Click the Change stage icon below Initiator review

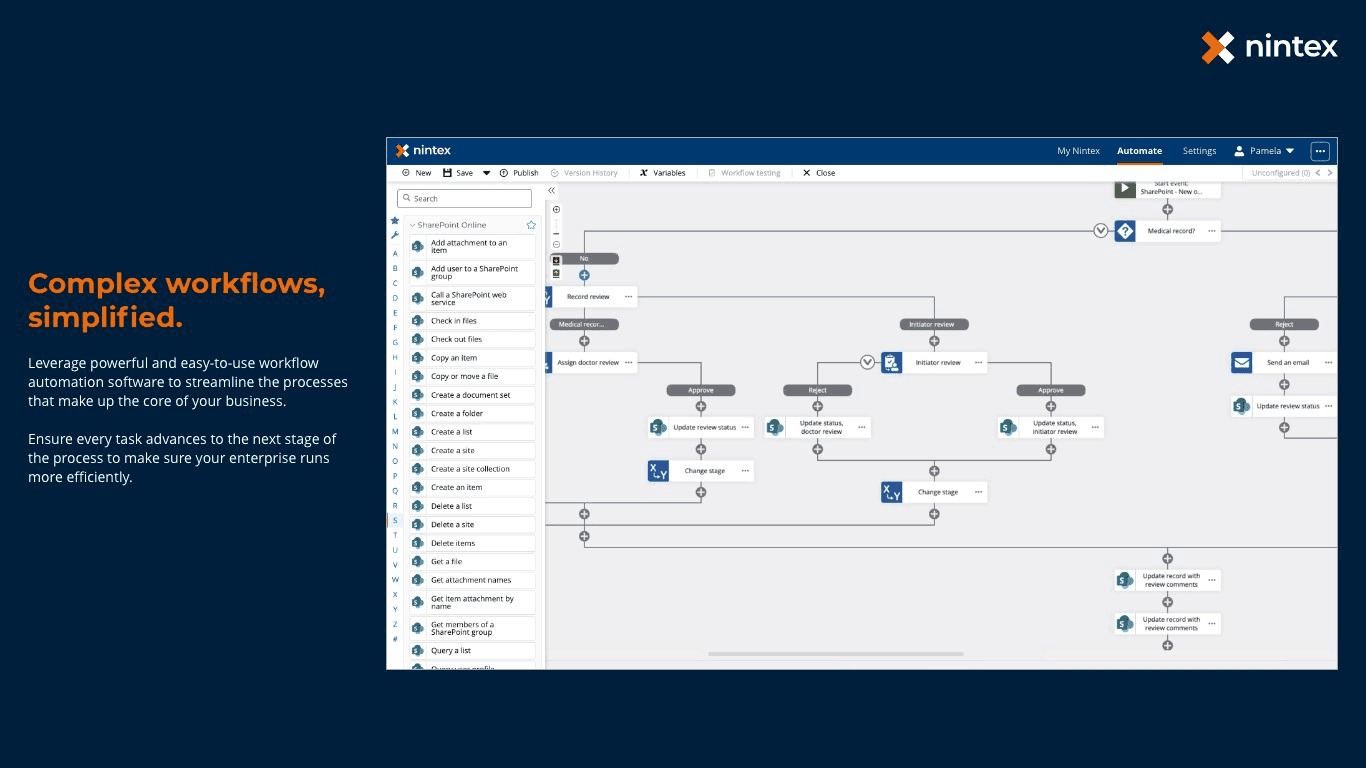tap(892, 492)
